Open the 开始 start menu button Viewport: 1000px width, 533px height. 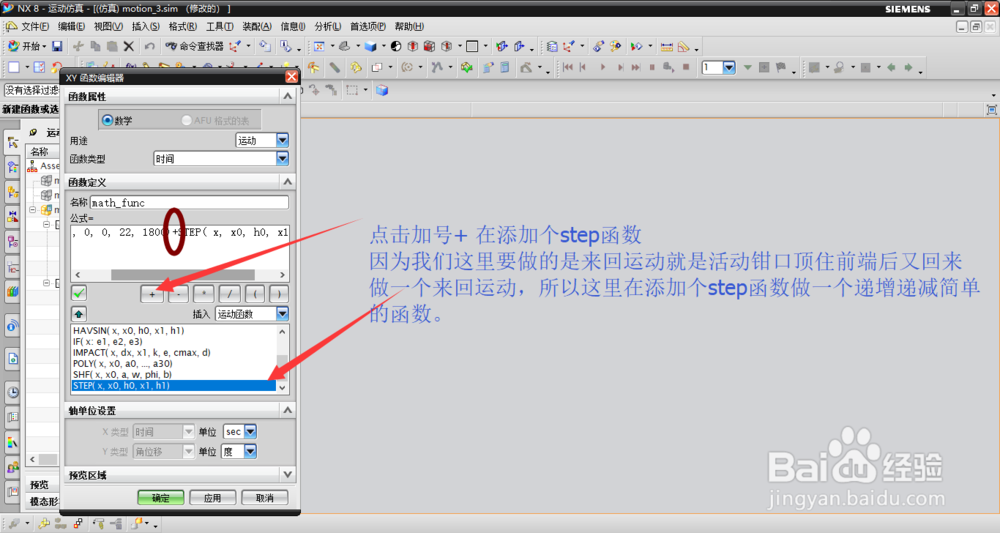pos(26,47)
